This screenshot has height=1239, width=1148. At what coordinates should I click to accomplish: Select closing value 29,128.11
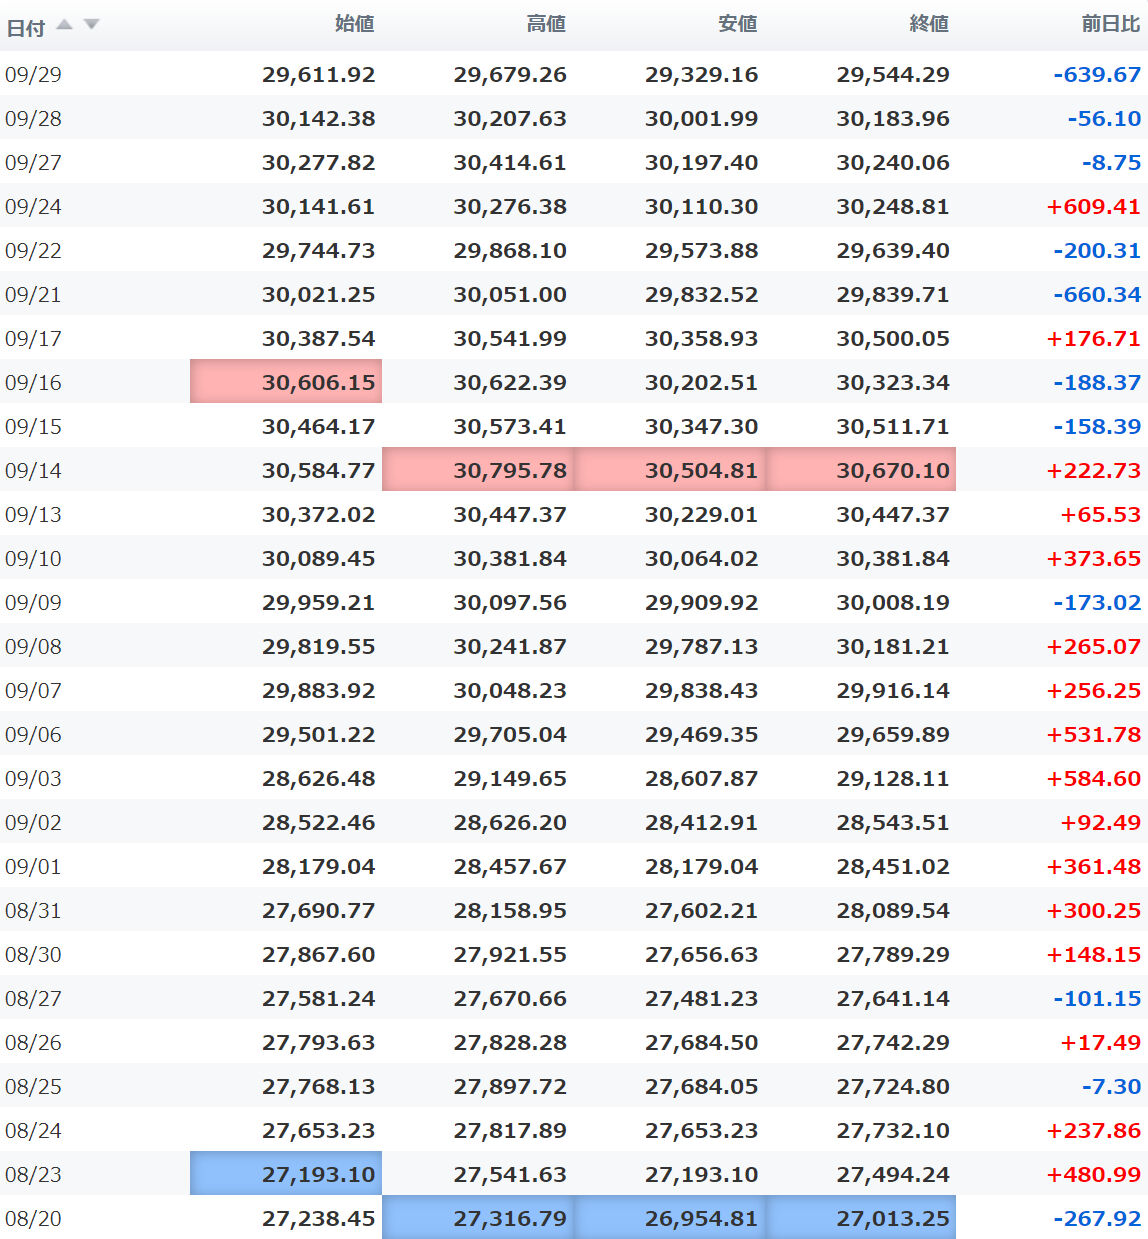click(893, 778)
